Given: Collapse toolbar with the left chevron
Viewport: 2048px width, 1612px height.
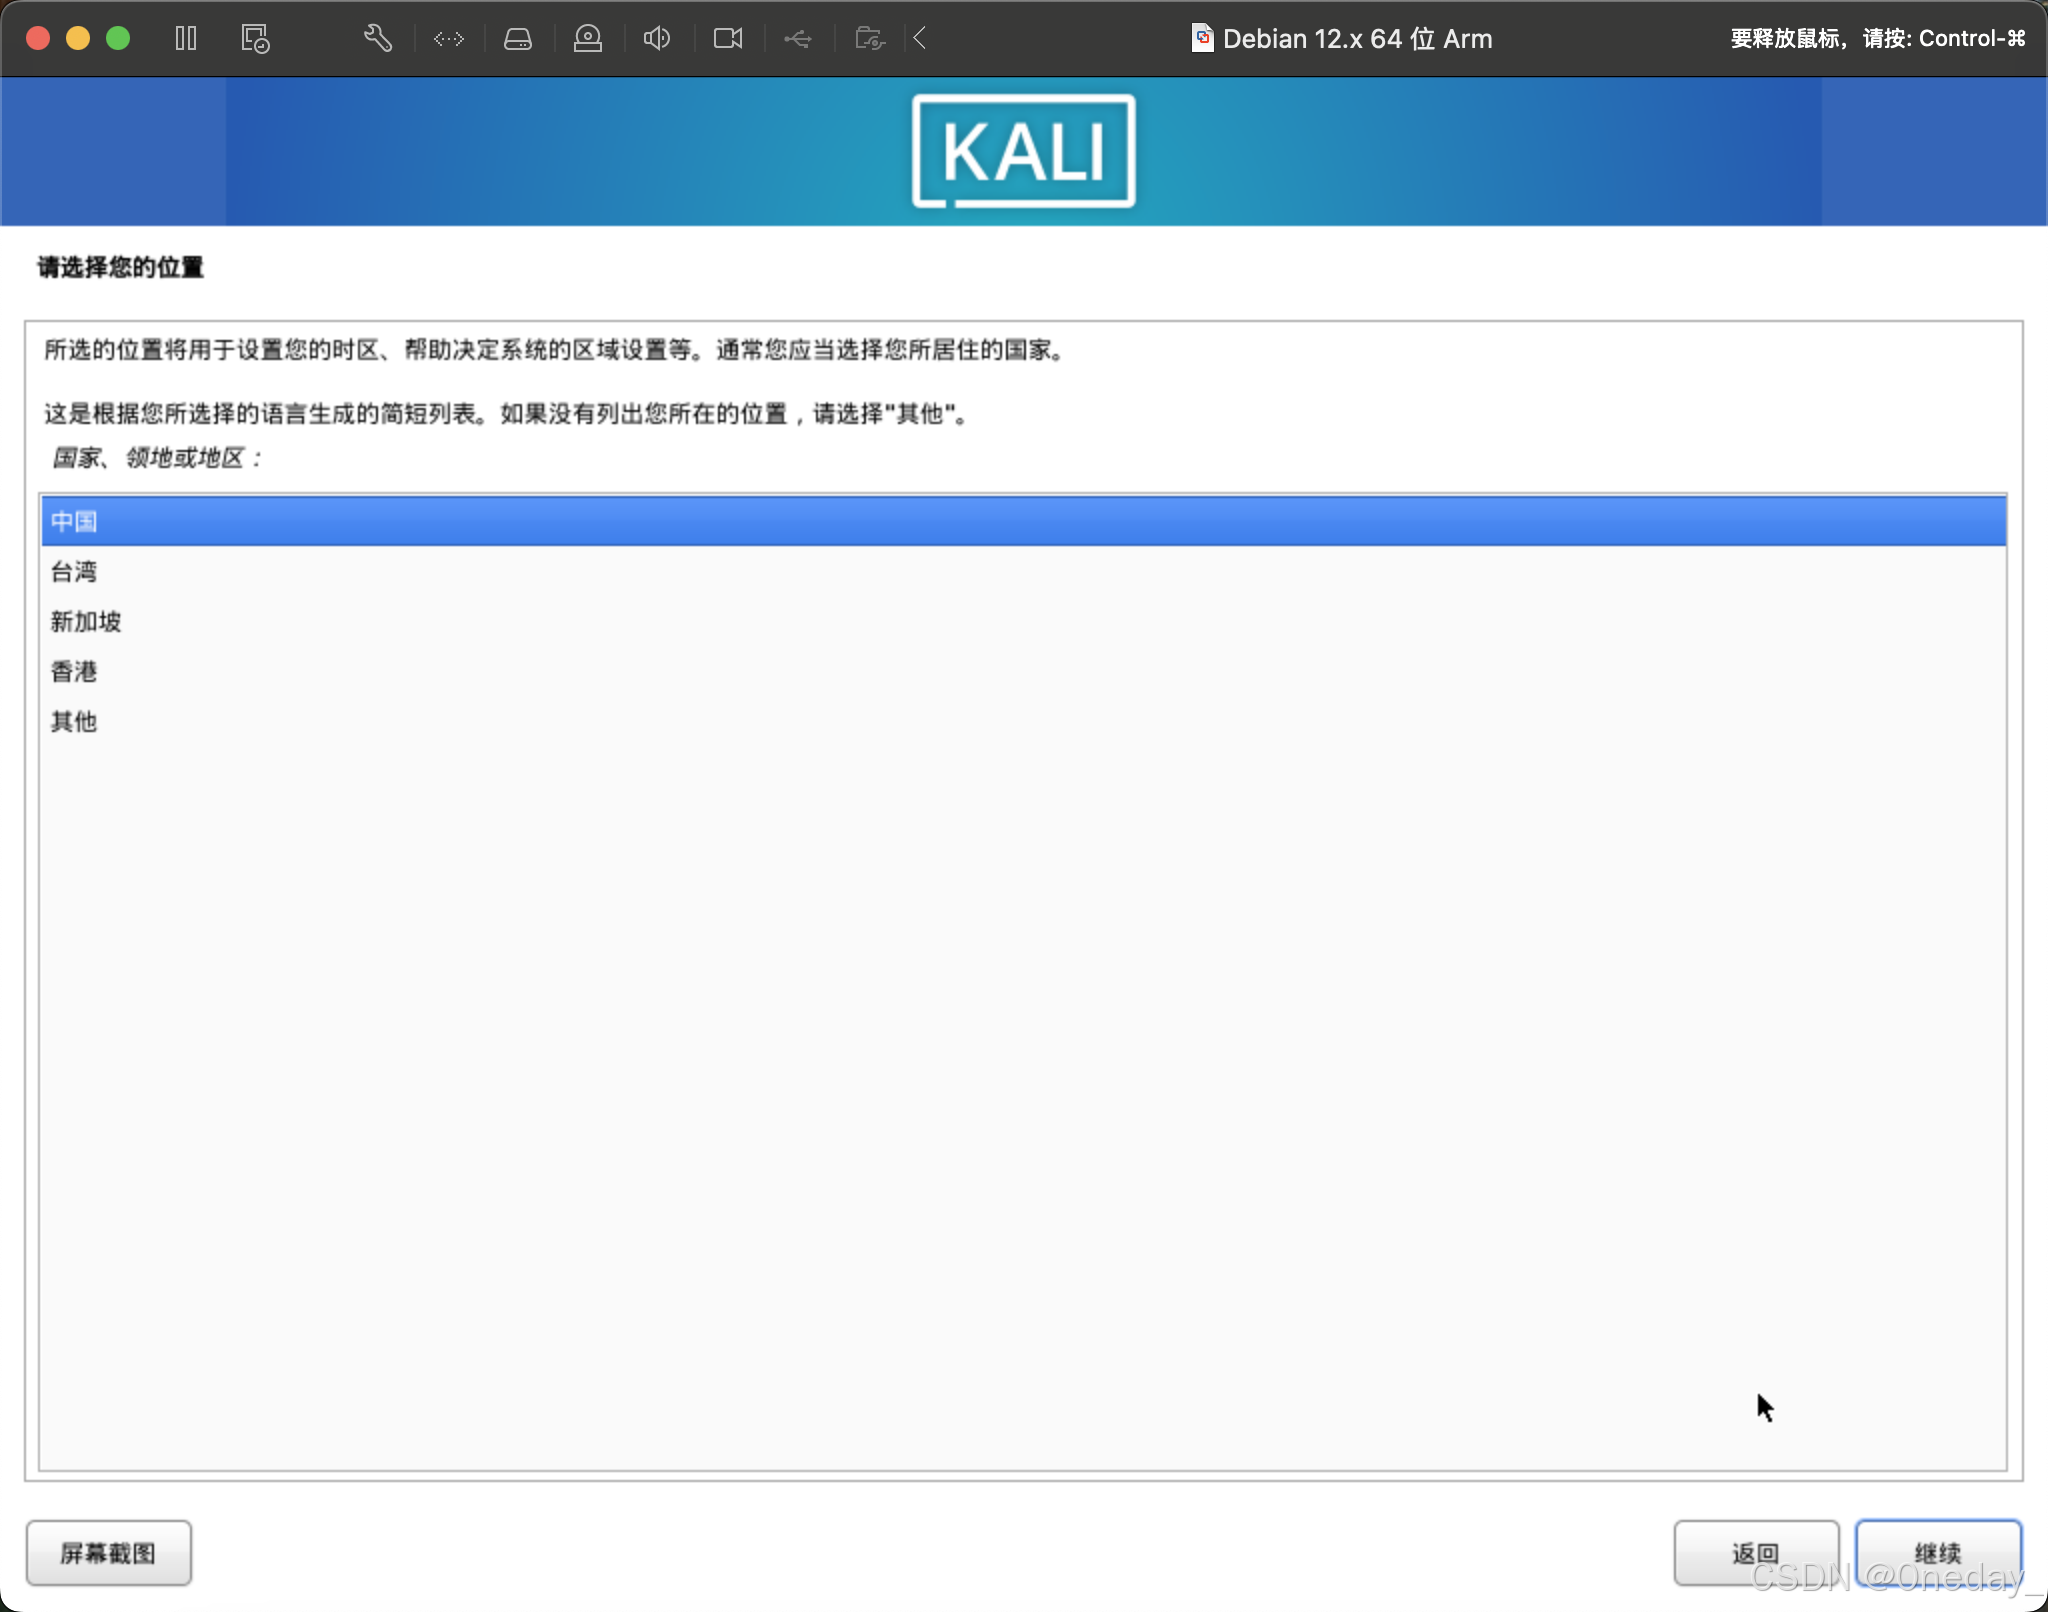Looking at the screenshot, I should 920,39.
